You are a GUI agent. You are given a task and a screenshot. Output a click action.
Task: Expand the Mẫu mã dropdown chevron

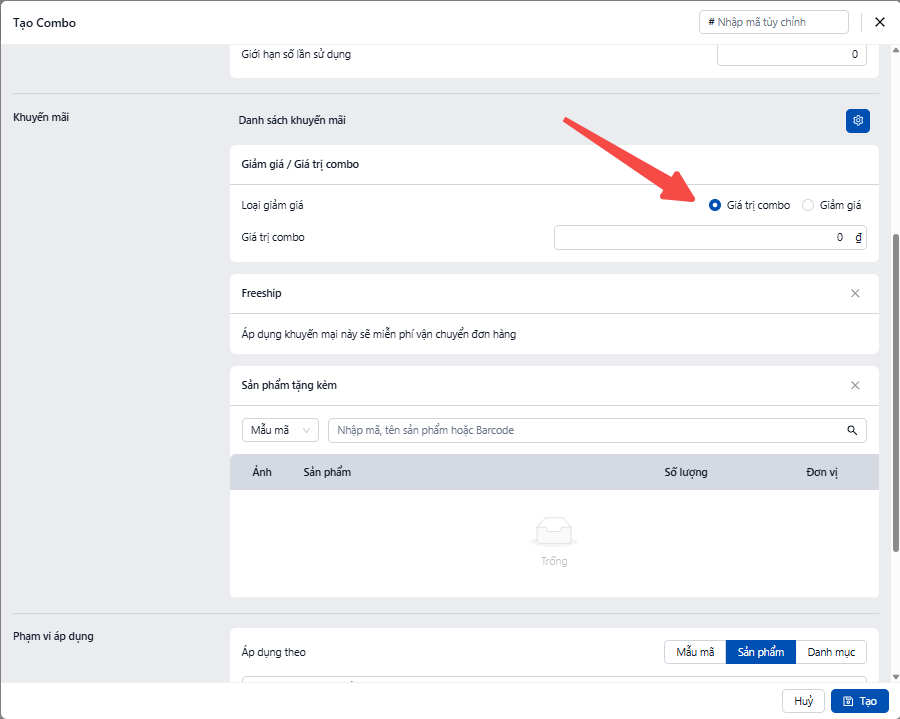click(x=306, y=430)
